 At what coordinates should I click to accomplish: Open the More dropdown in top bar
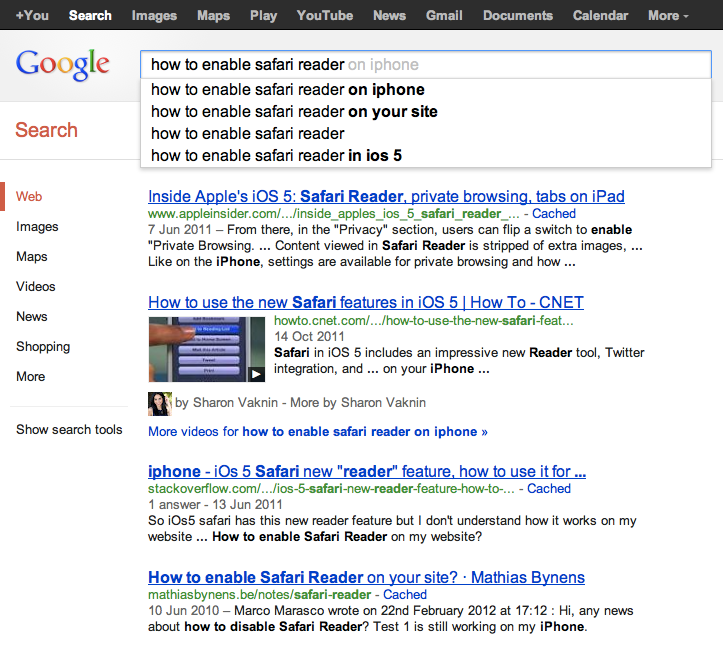(668, 15)
